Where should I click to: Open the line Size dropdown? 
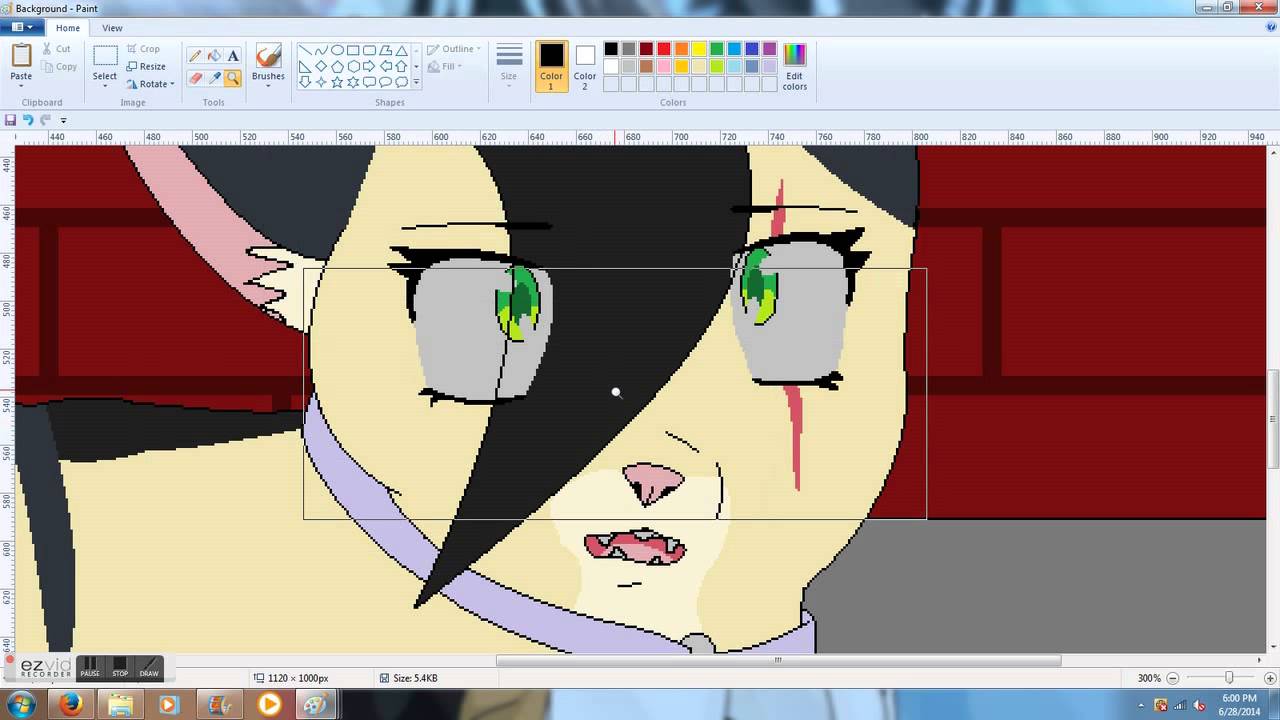[x=509, y=66]
